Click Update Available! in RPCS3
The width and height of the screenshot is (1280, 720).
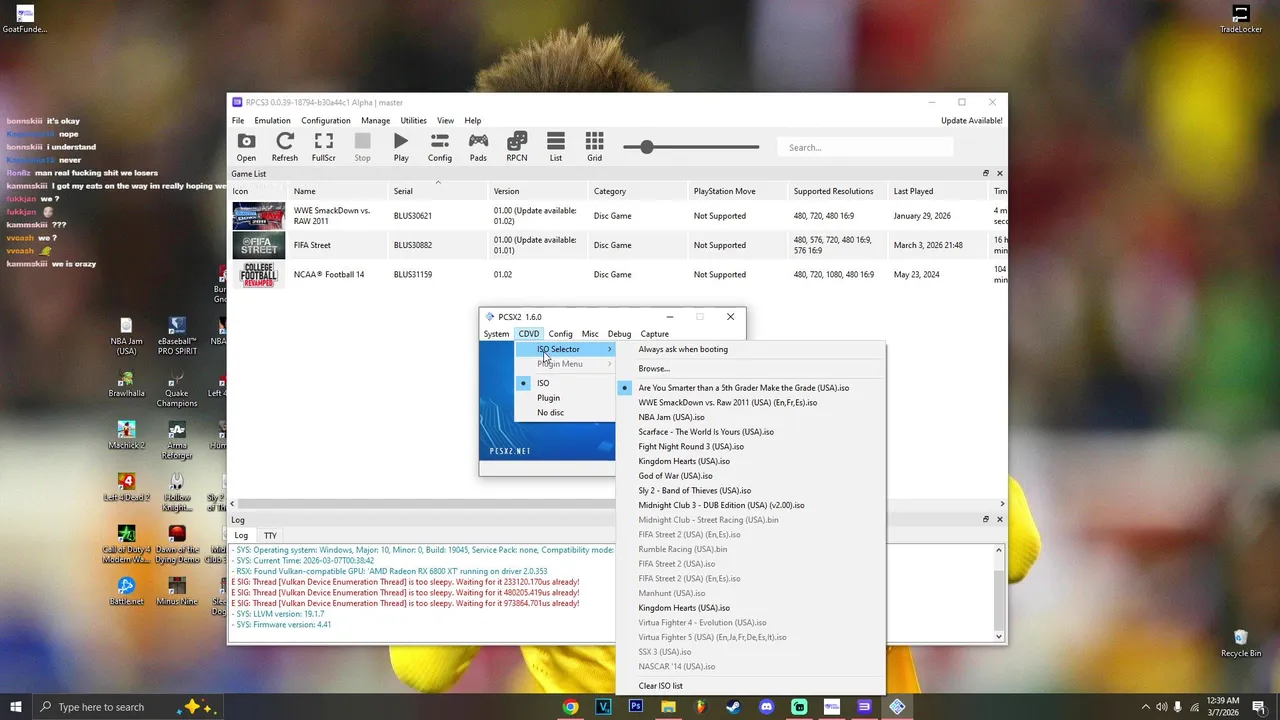[971, 121]
